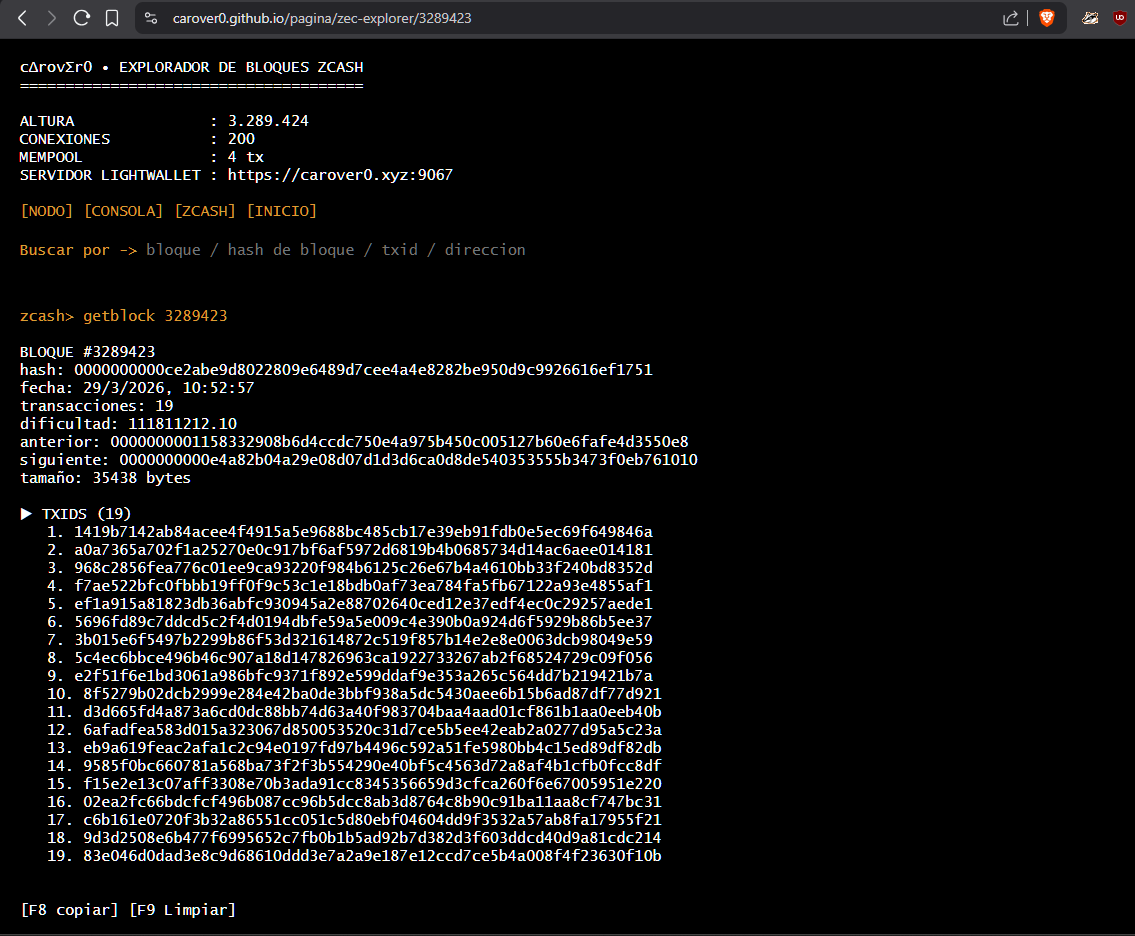This screenshot has width=1135, height=936.
Task: Open the siguiente block hash
Action: point(408,460)
